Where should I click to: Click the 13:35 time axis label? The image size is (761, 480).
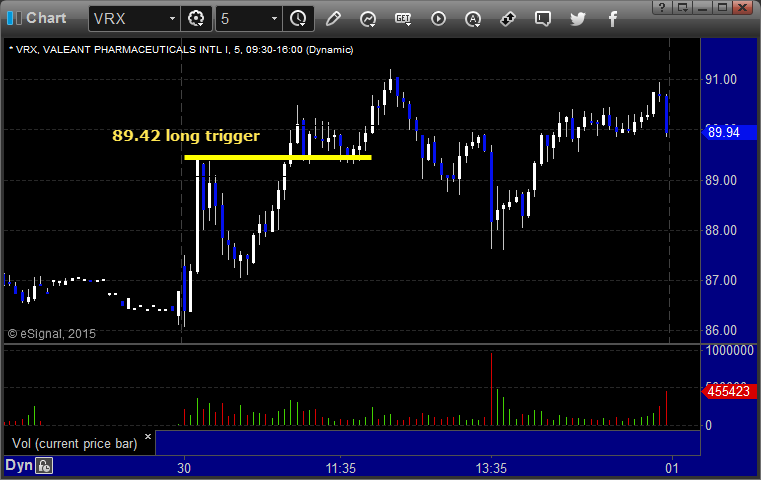point(491,468)
